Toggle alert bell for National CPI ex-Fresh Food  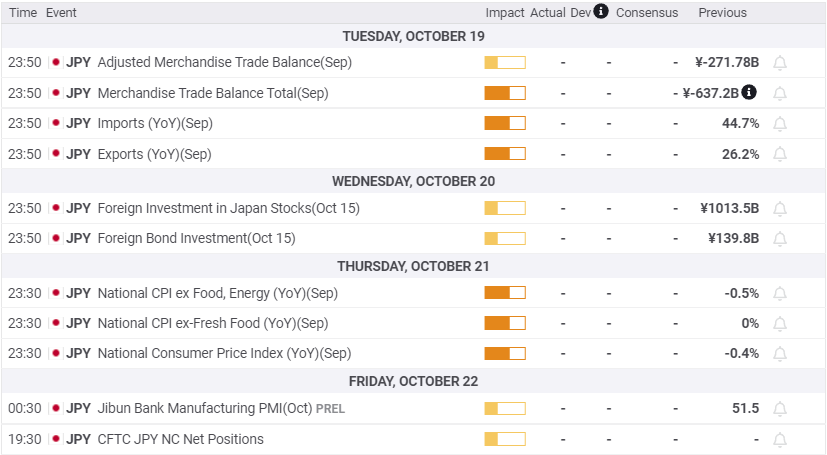780,323
